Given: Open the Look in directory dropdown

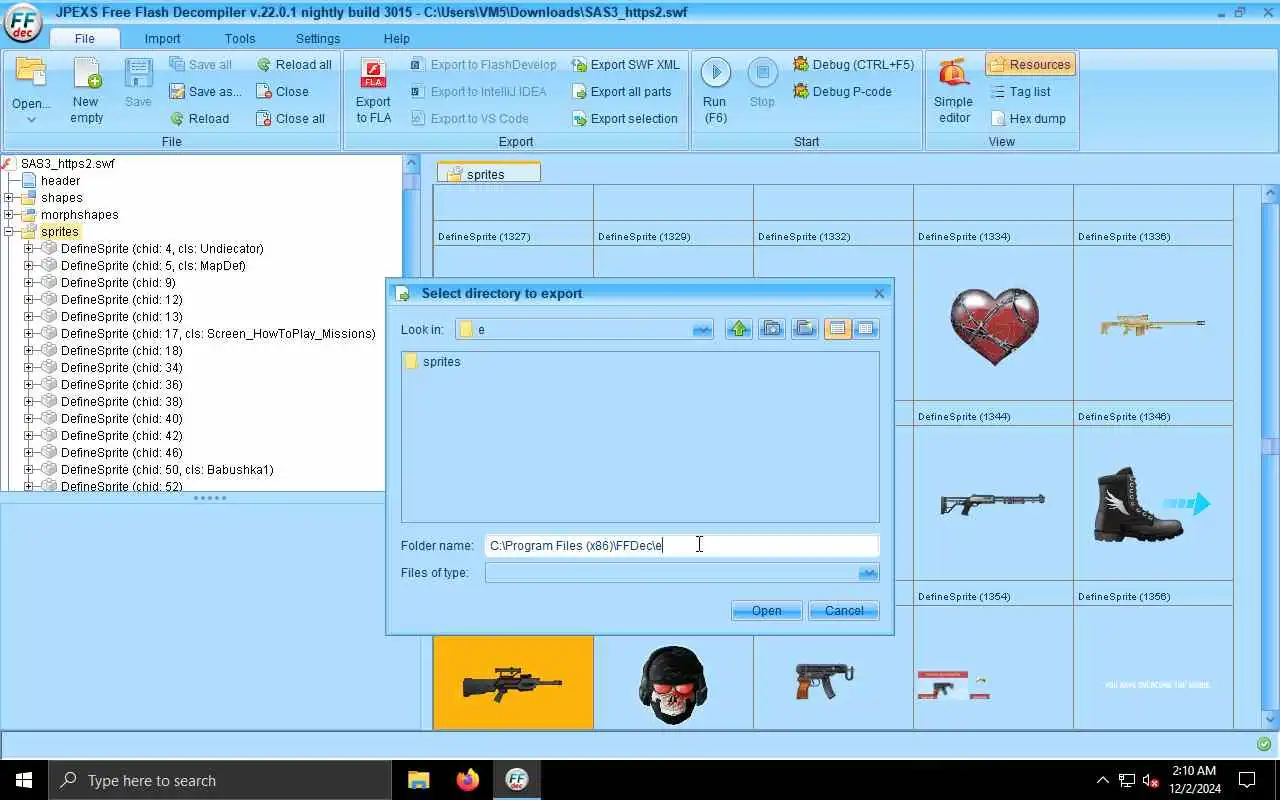Looking at the screenshot, I should coord(702,329).
